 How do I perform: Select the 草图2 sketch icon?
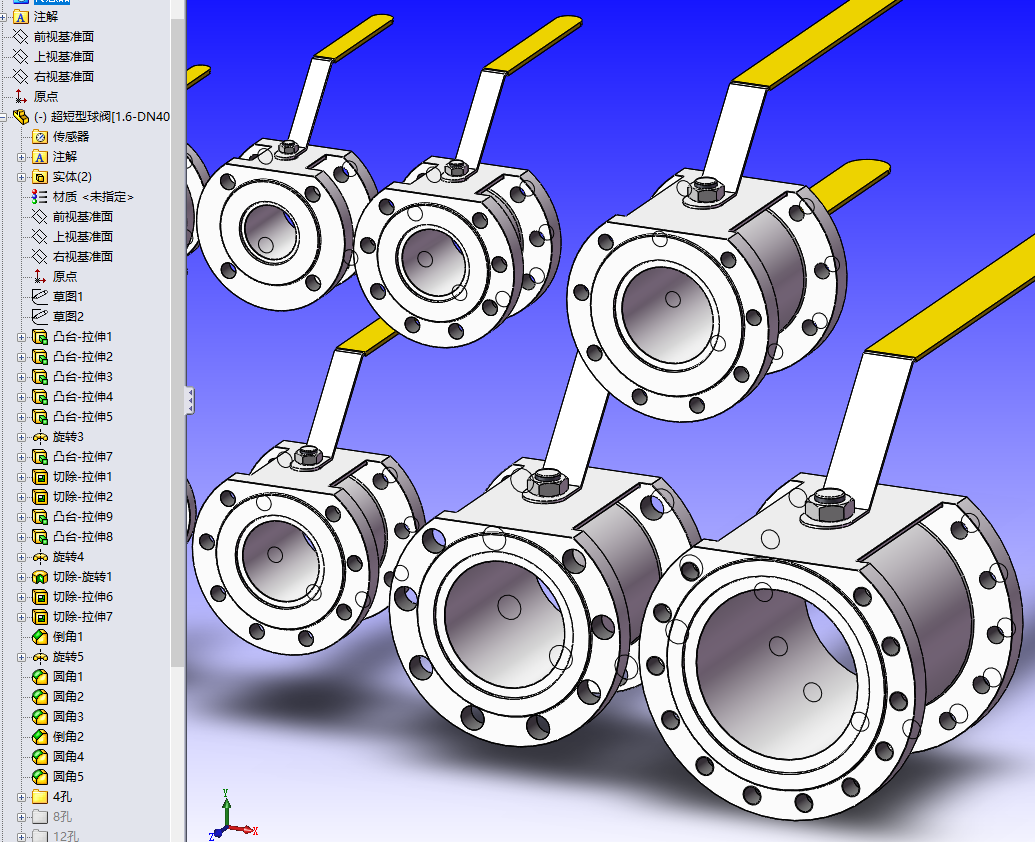(40, 316)
